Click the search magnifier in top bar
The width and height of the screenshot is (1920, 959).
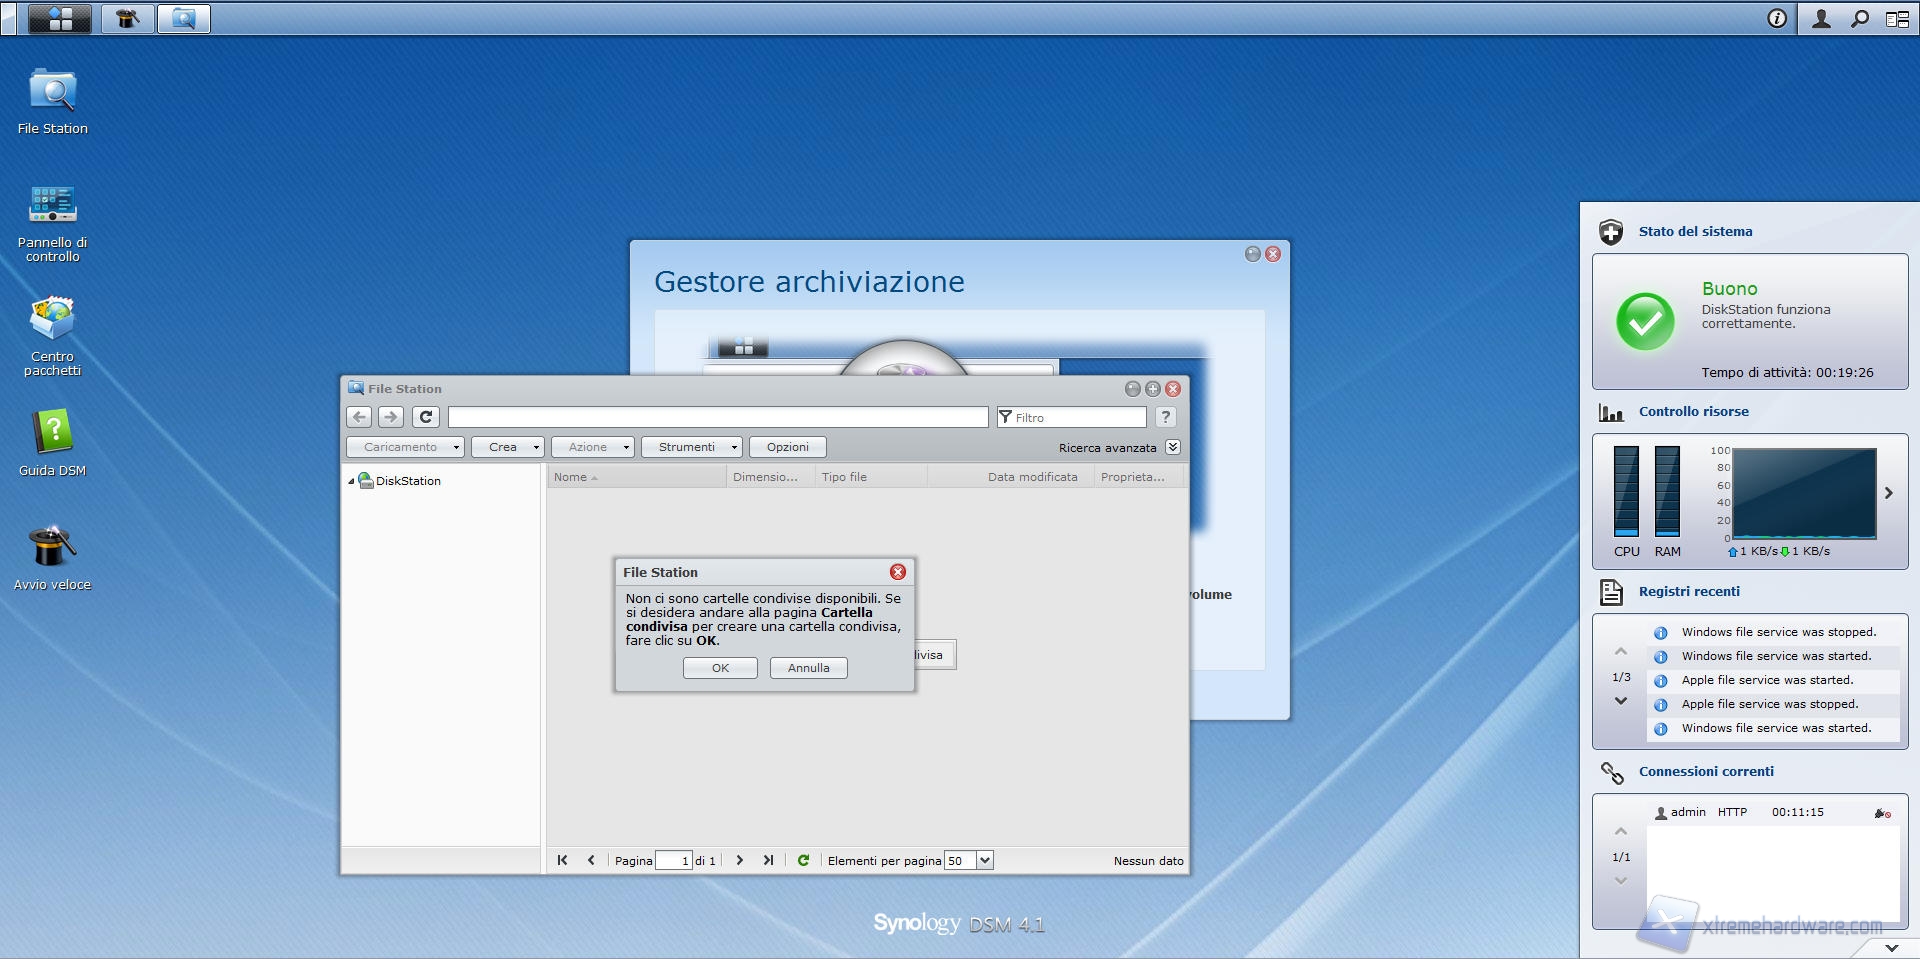pos(1859,18)
